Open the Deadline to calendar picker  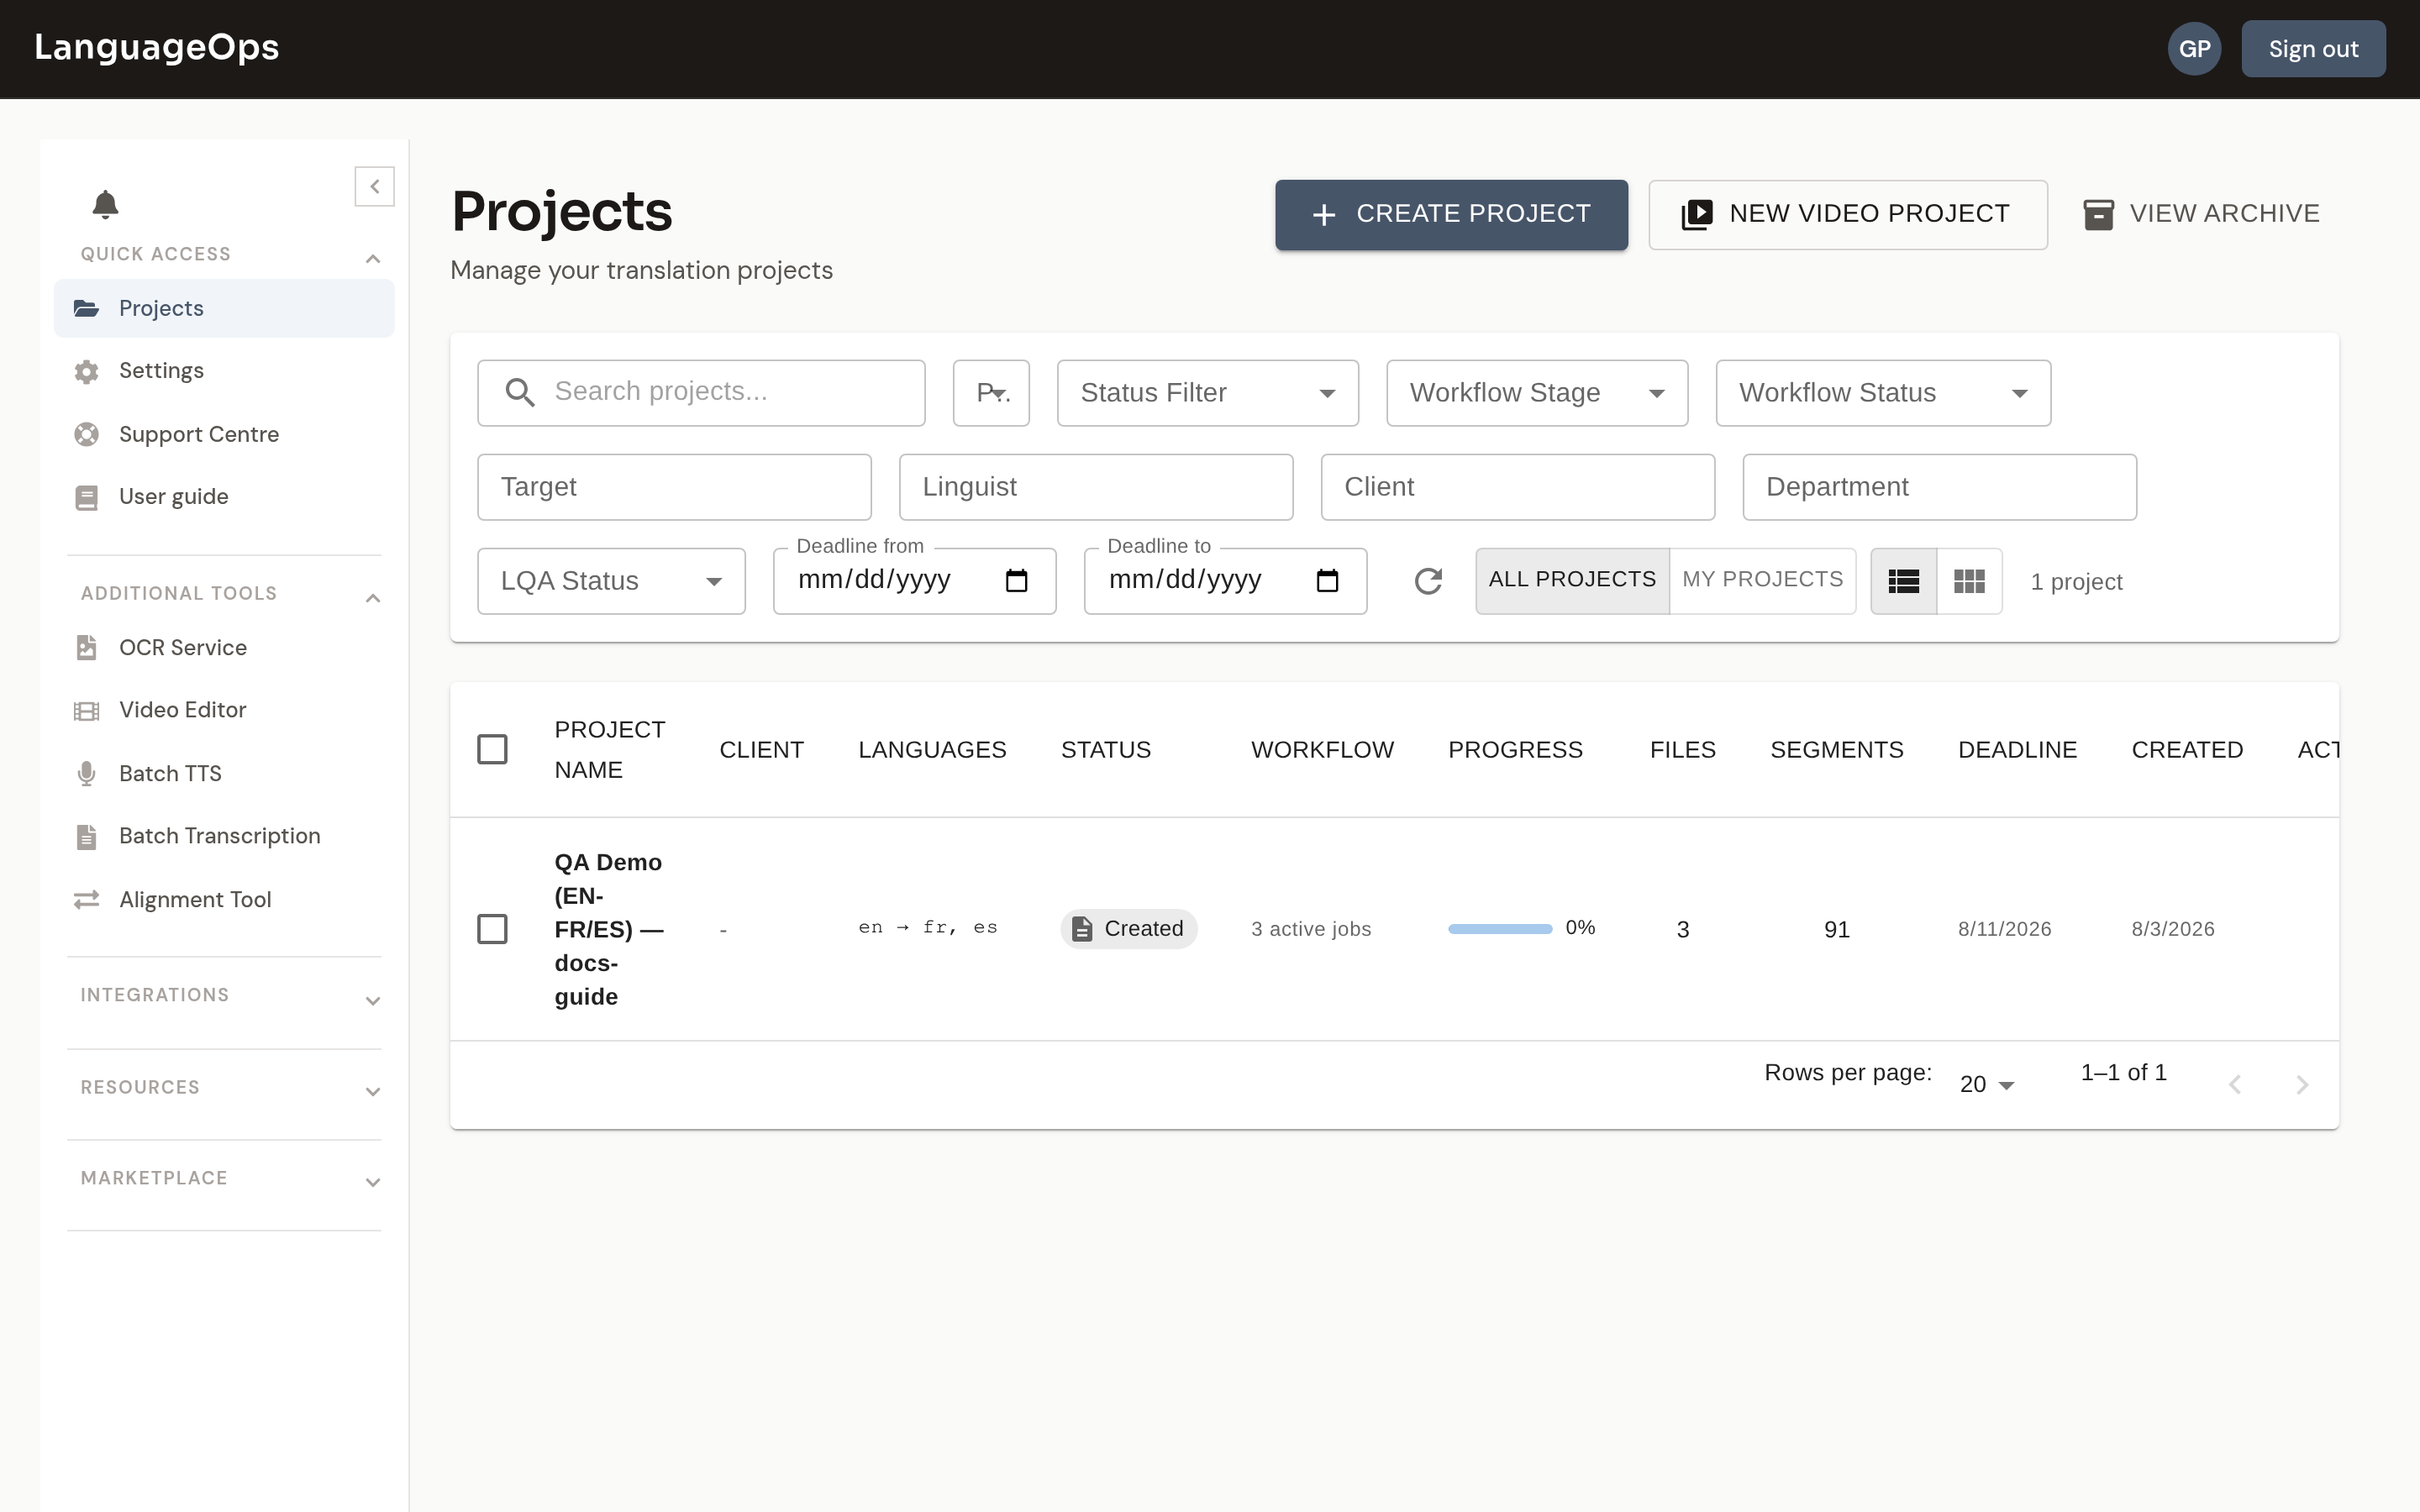pos(1327,581)
